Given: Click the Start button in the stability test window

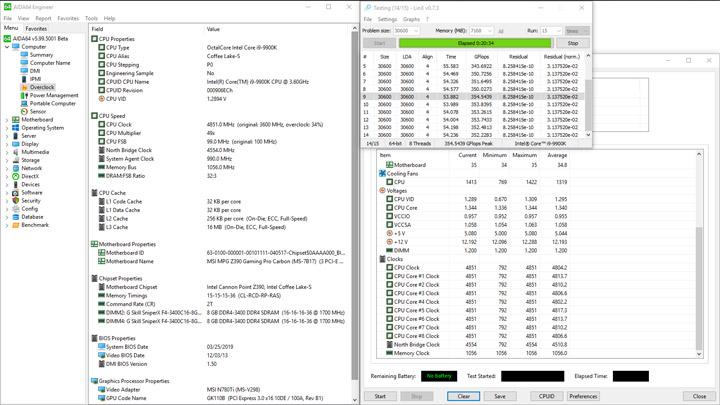Looking at the screenshot, I should tap(380, 396).
